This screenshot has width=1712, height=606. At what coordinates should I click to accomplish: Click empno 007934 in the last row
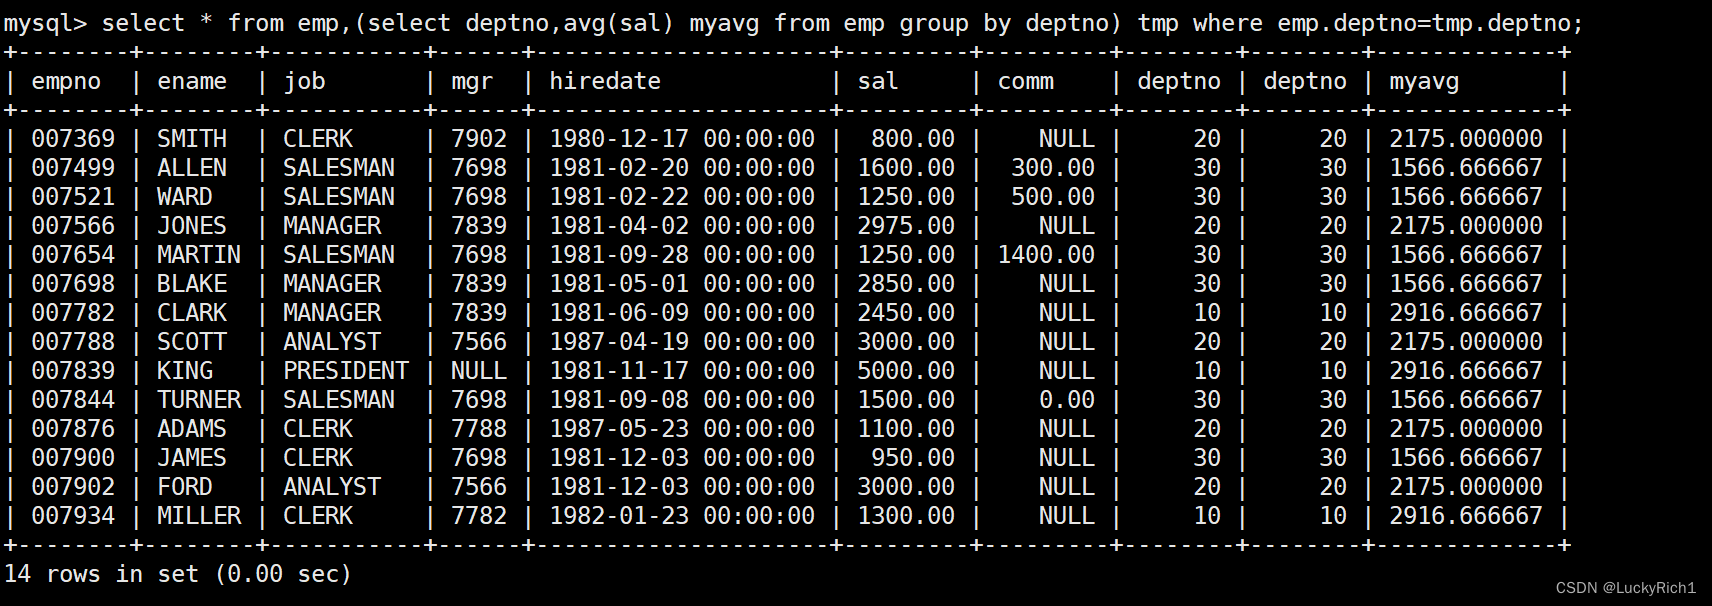(73, 516)
